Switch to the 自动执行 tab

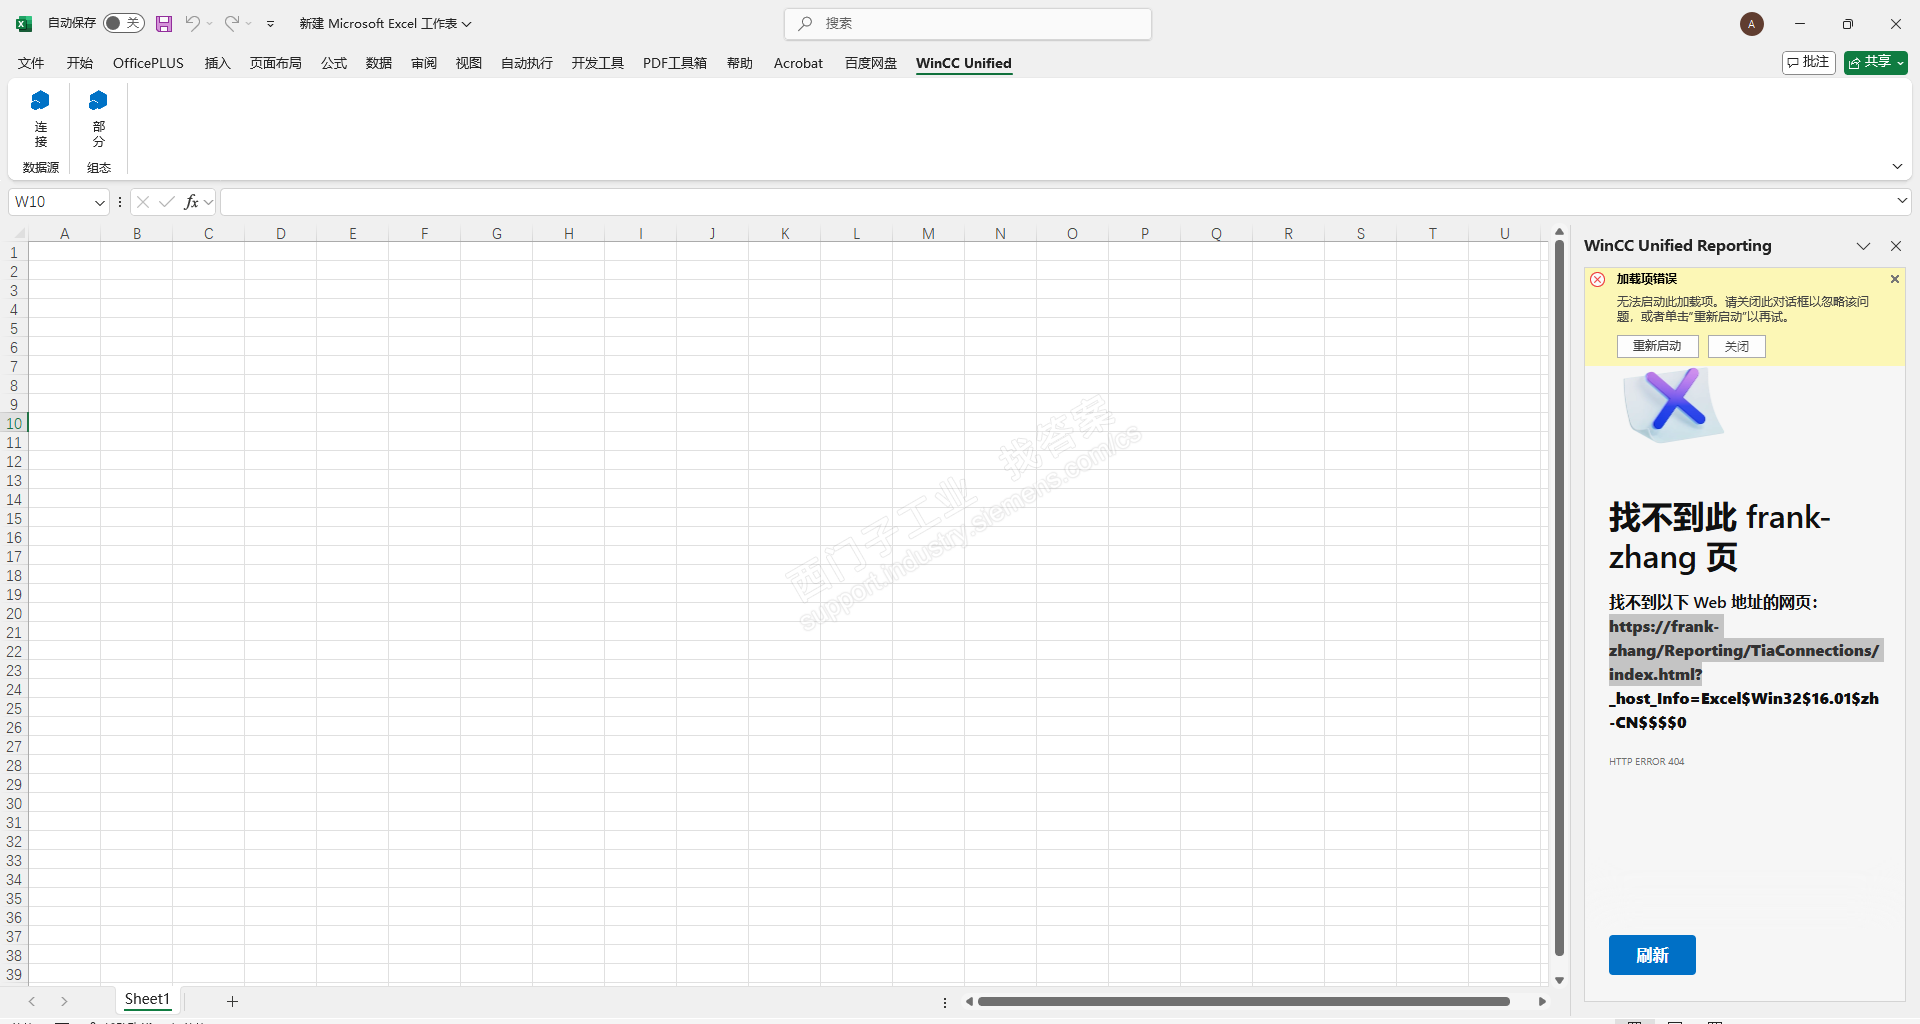[527, 63]
